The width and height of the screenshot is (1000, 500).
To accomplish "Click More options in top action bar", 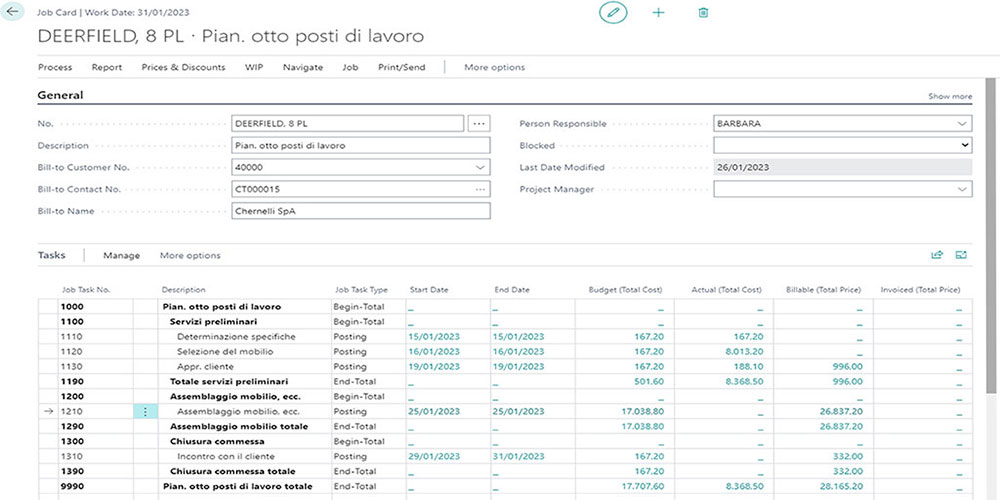I will click(x=494, y=67).
